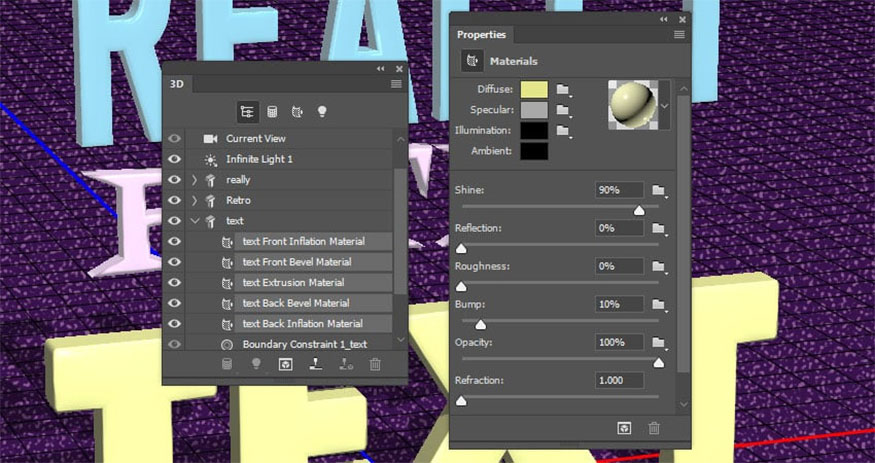This screenshot has width=875, height=463.
Task: Toggle visibility of text Back Bevel Material
Action: (175, 303)
